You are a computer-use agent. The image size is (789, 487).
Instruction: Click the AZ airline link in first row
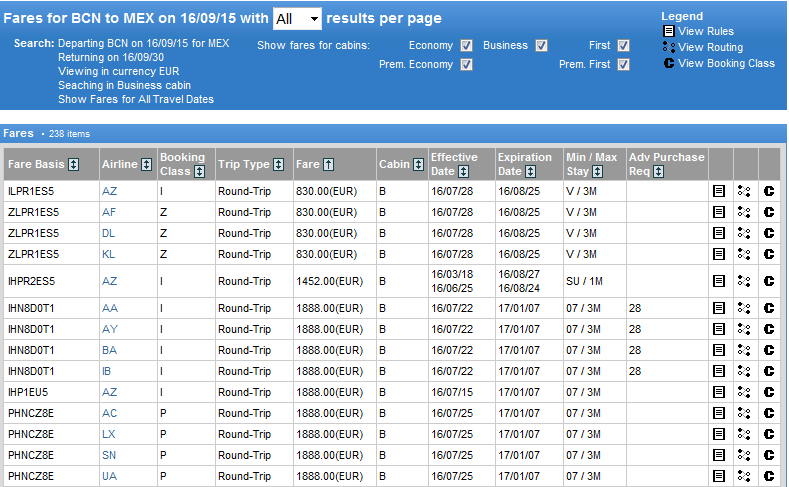(x=109, y=191)
